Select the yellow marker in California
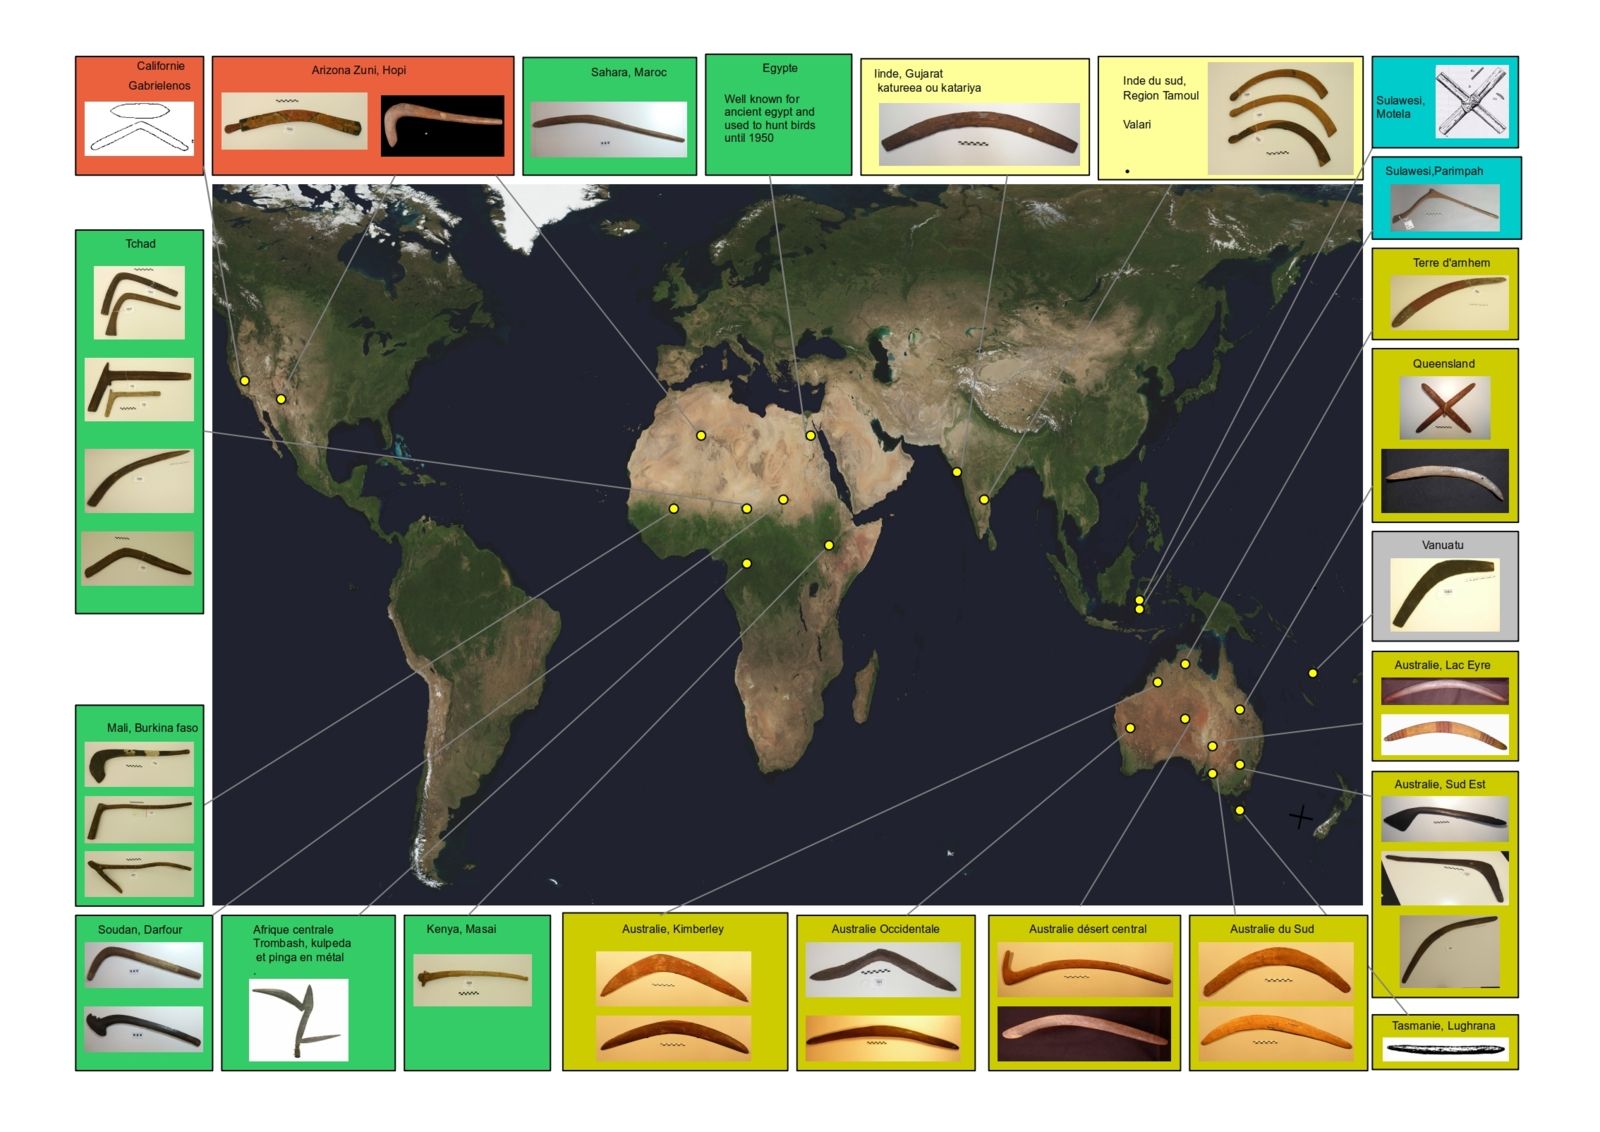 tap(244, 381)
